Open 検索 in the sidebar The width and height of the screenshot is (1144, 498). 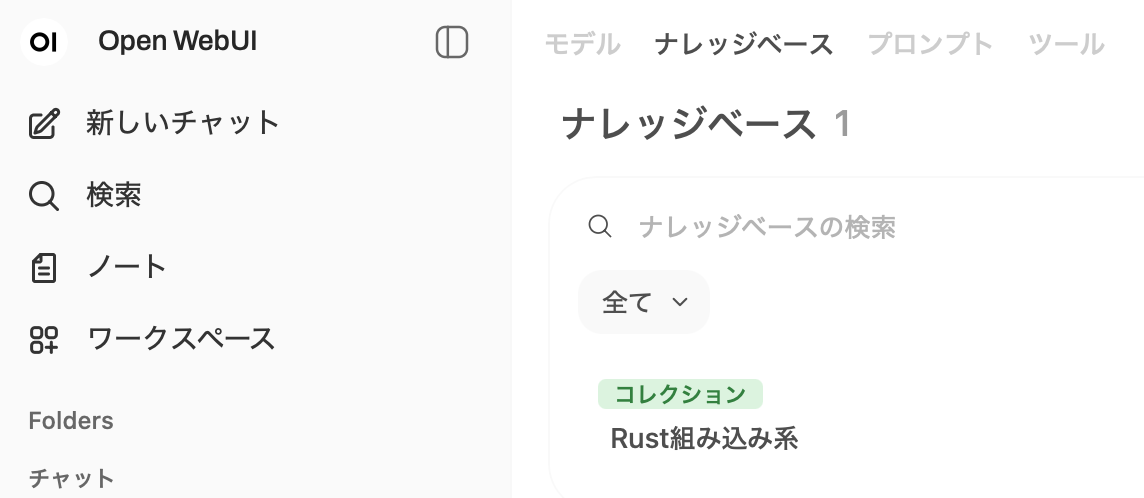tap(114, 196)
